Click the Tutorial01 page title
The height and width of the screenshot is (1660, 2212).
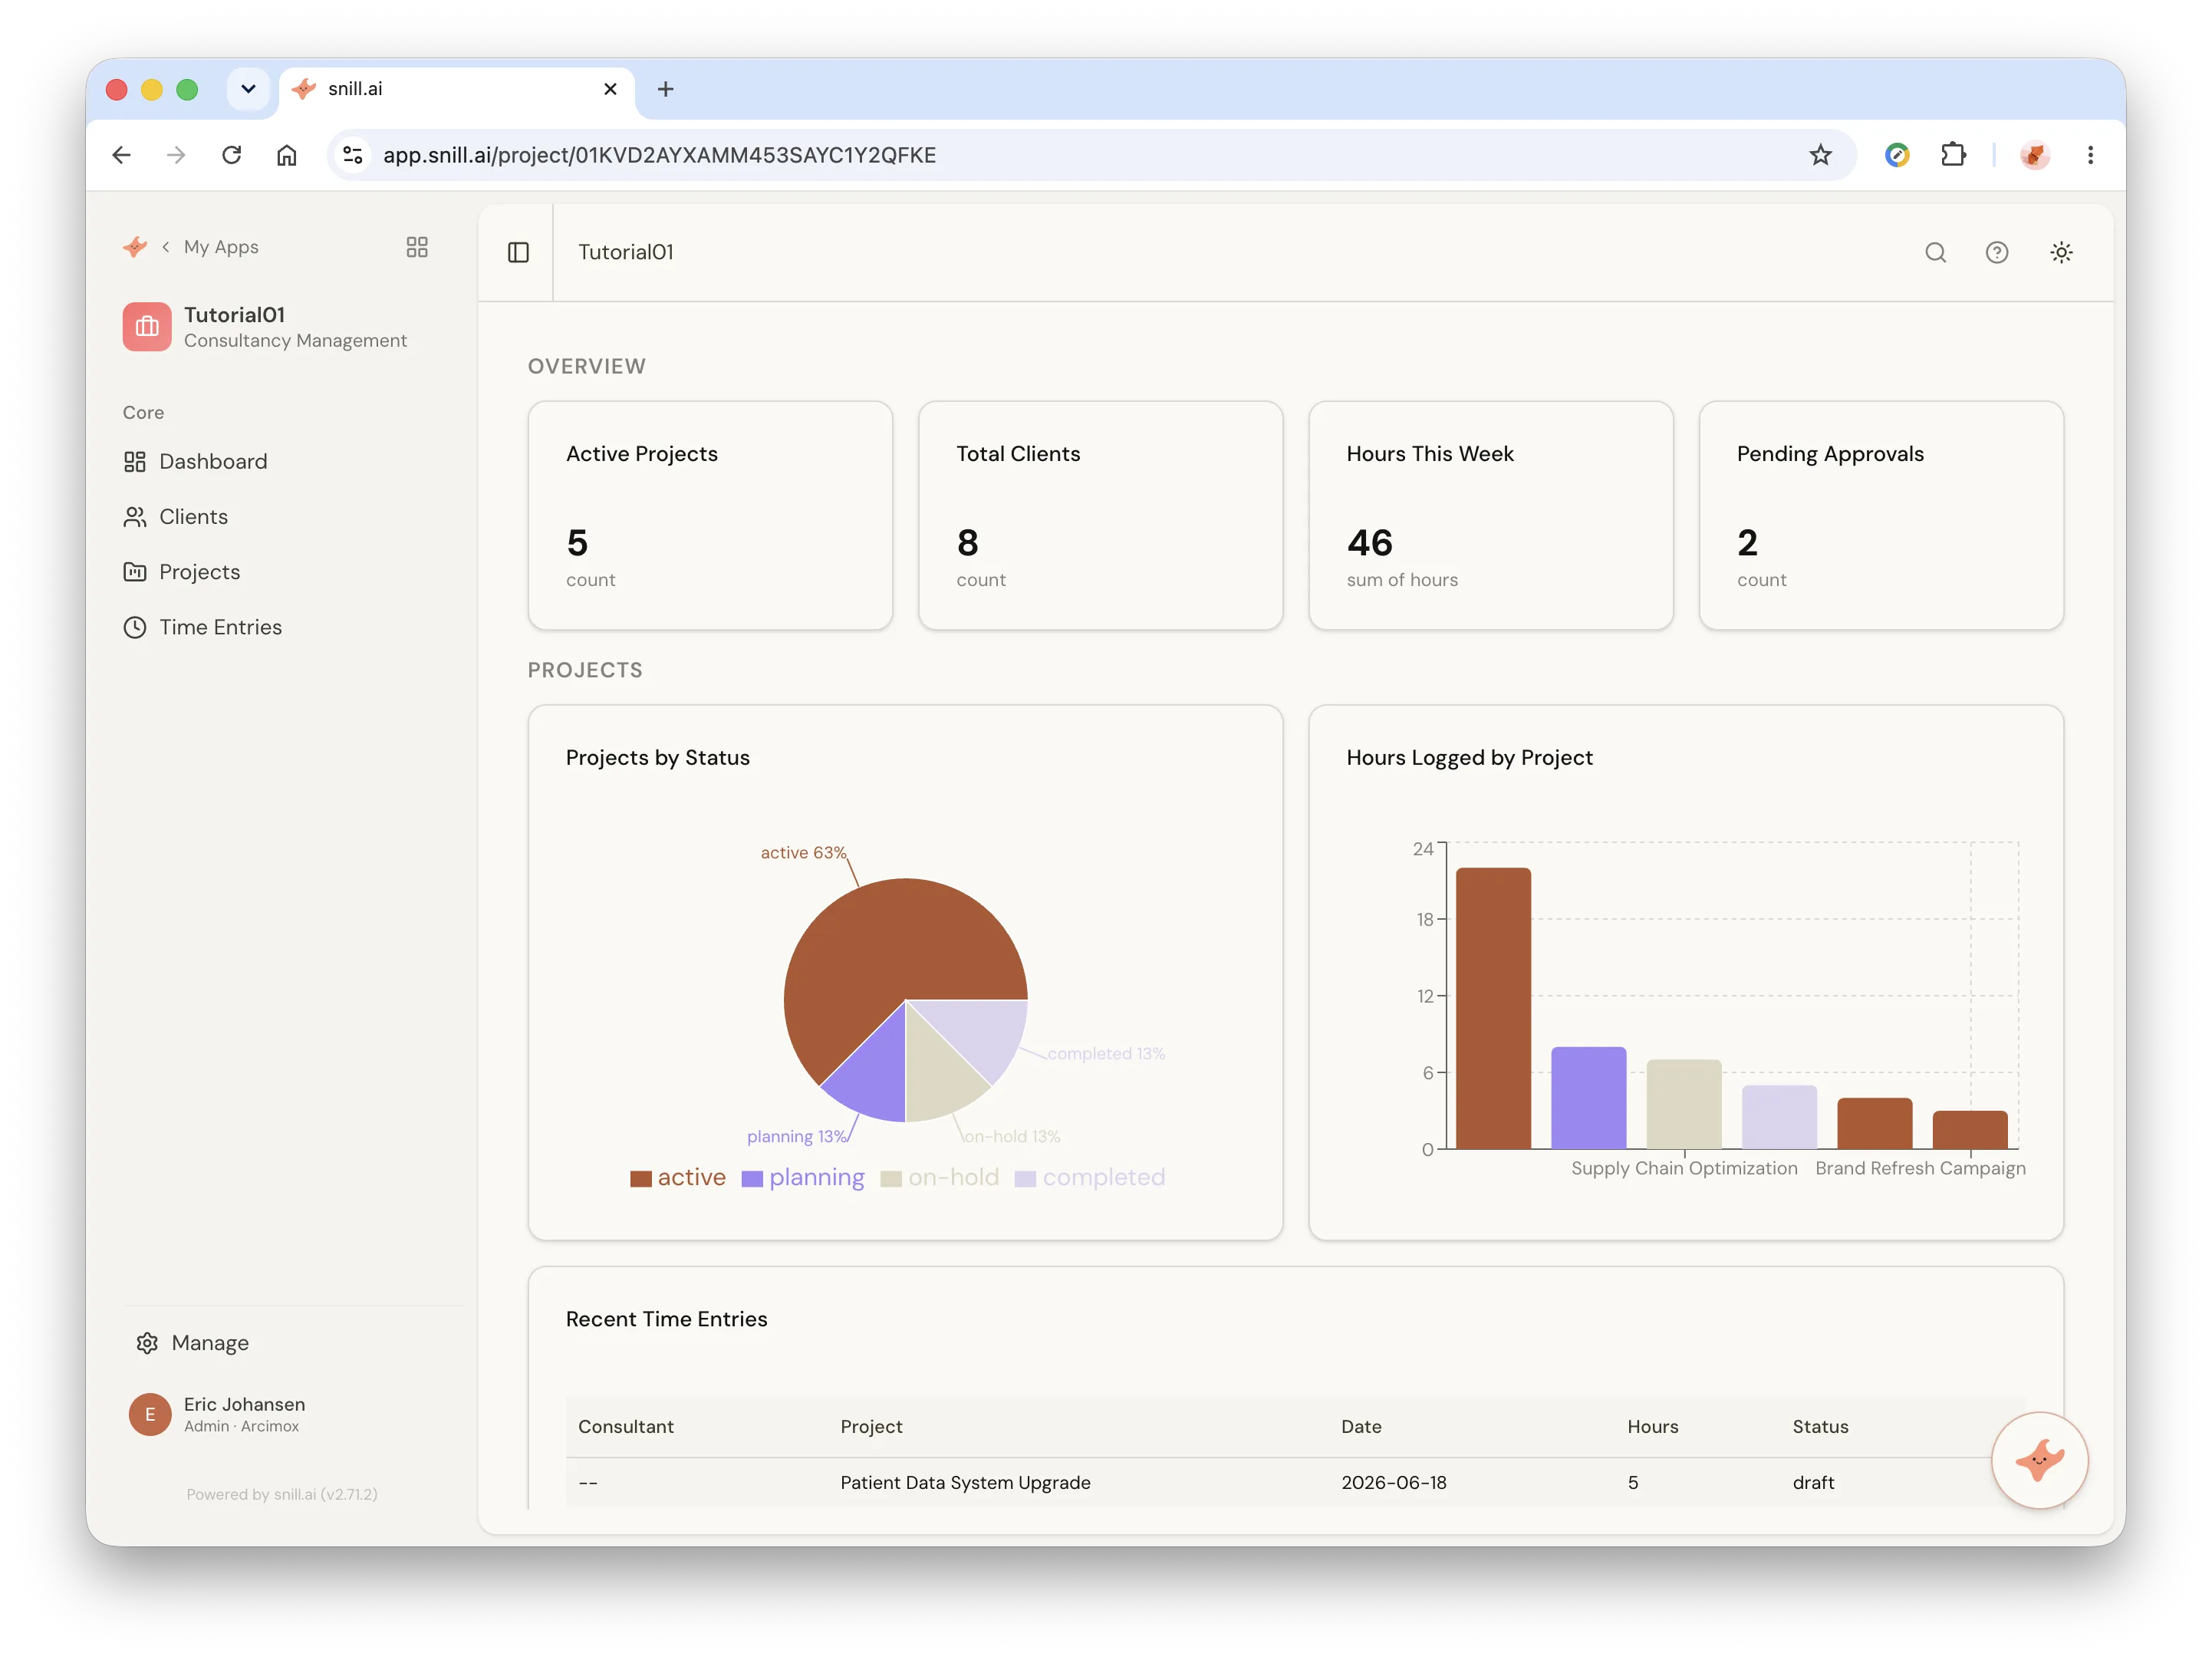click(x=626, y=252)
